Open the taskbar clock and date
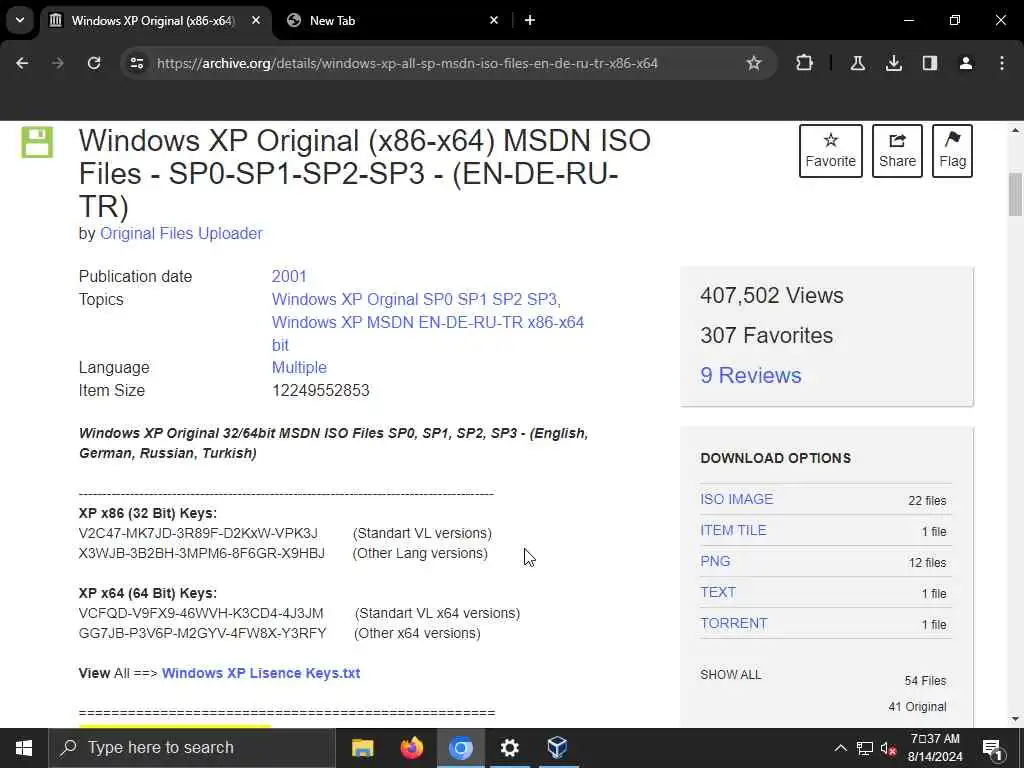The width and height of the screenshot is (1024, 768). pyautogui.click(x=935, y=748)
